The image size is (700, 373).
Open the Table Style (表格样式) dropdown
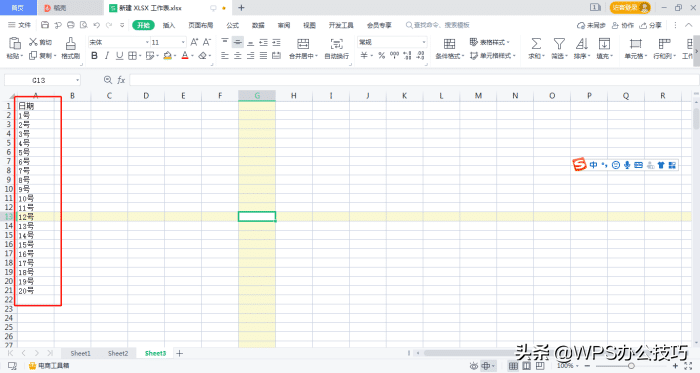coord(490,42)
